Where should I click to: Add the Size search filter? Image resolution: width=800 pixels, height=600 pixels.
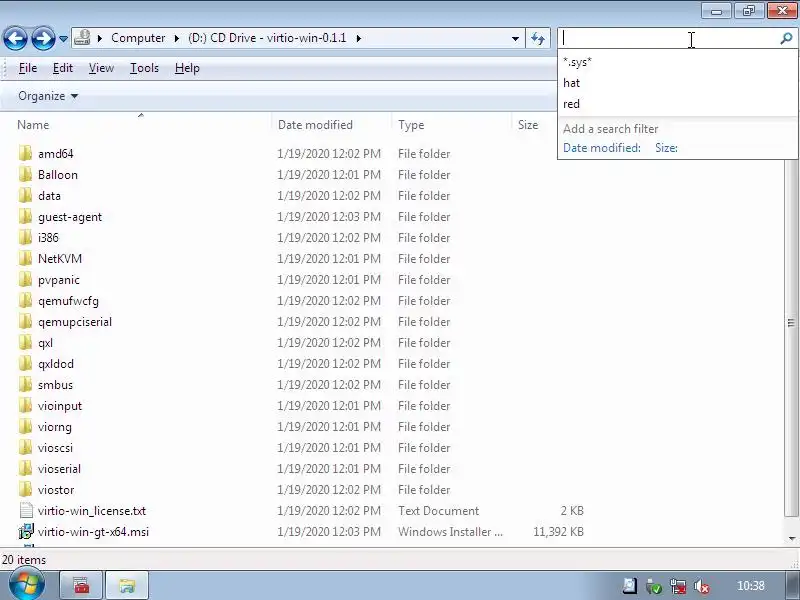[x=666, y=148]
